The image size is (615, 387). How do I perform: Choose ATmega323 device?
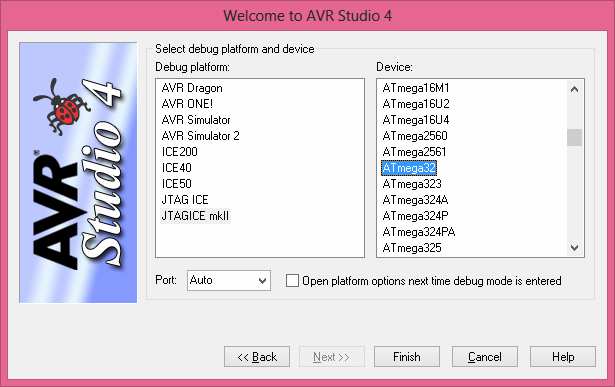pos(412,184)
